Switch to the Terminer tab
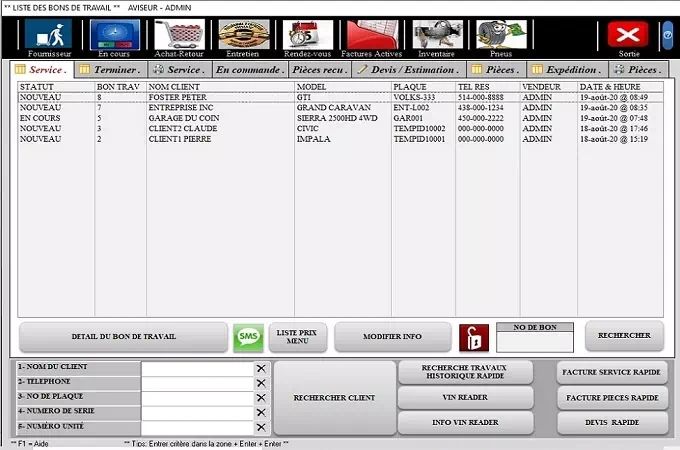This screenshot has height=450, width=680. 110,70
